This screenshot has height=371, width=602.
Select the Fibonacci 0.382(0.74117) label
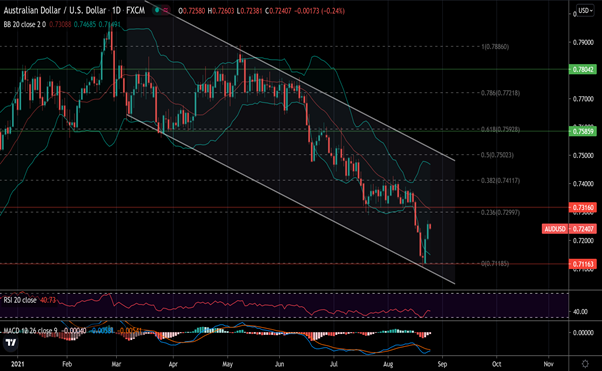pos(500,181)
